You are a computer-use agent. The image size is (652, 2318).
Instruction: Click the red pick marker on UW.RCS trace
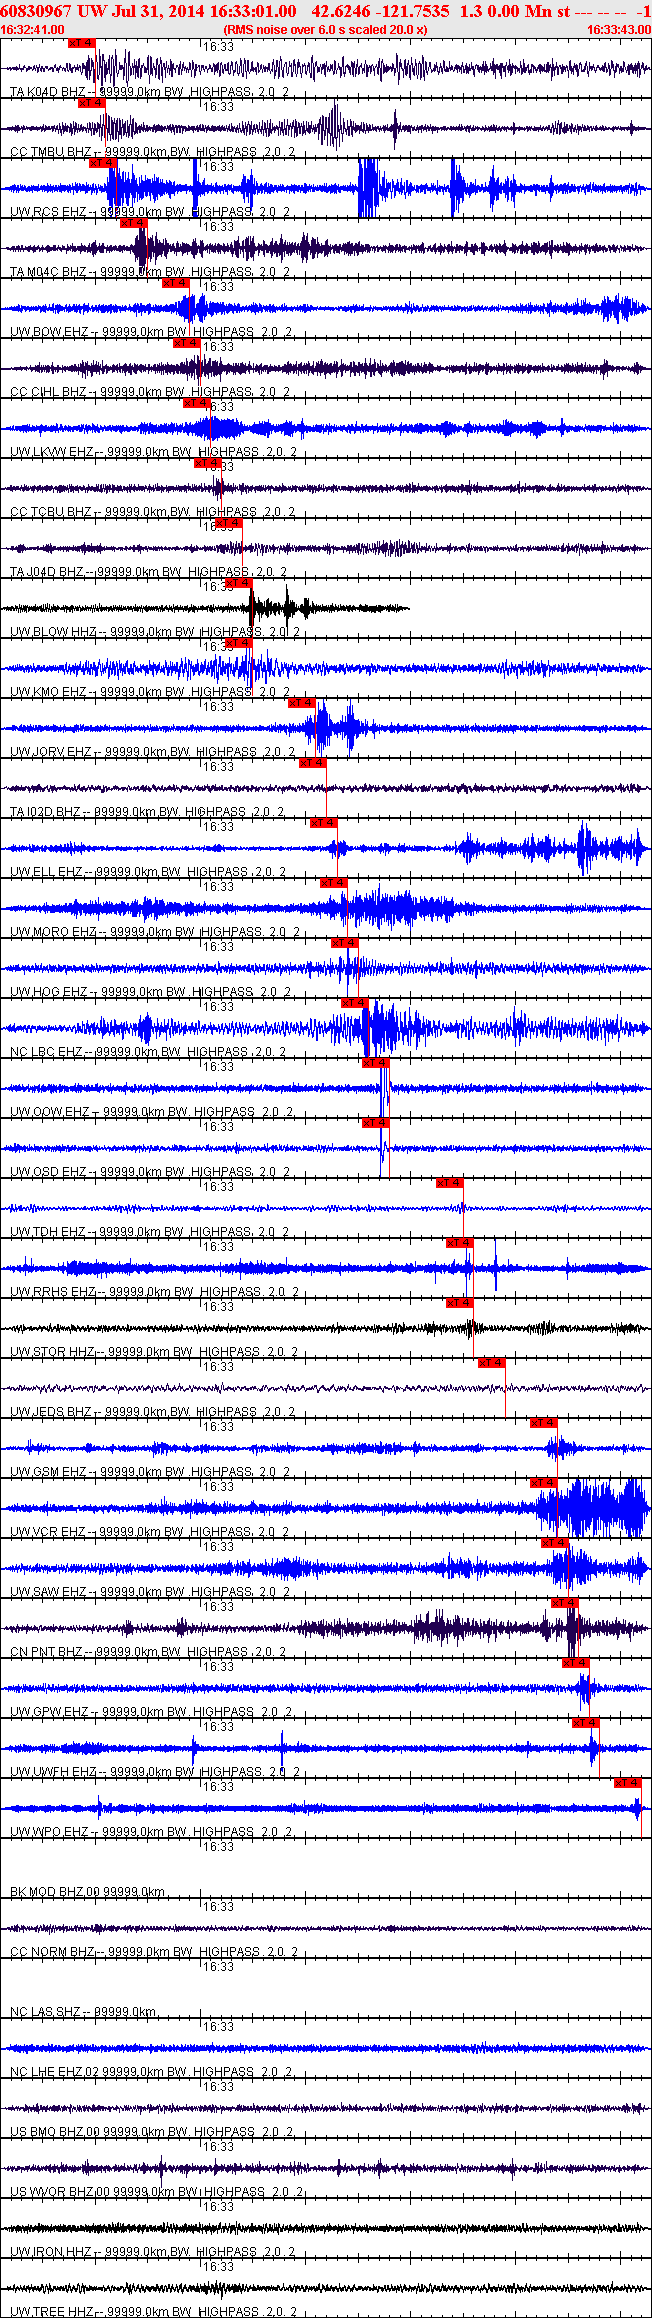103,163
